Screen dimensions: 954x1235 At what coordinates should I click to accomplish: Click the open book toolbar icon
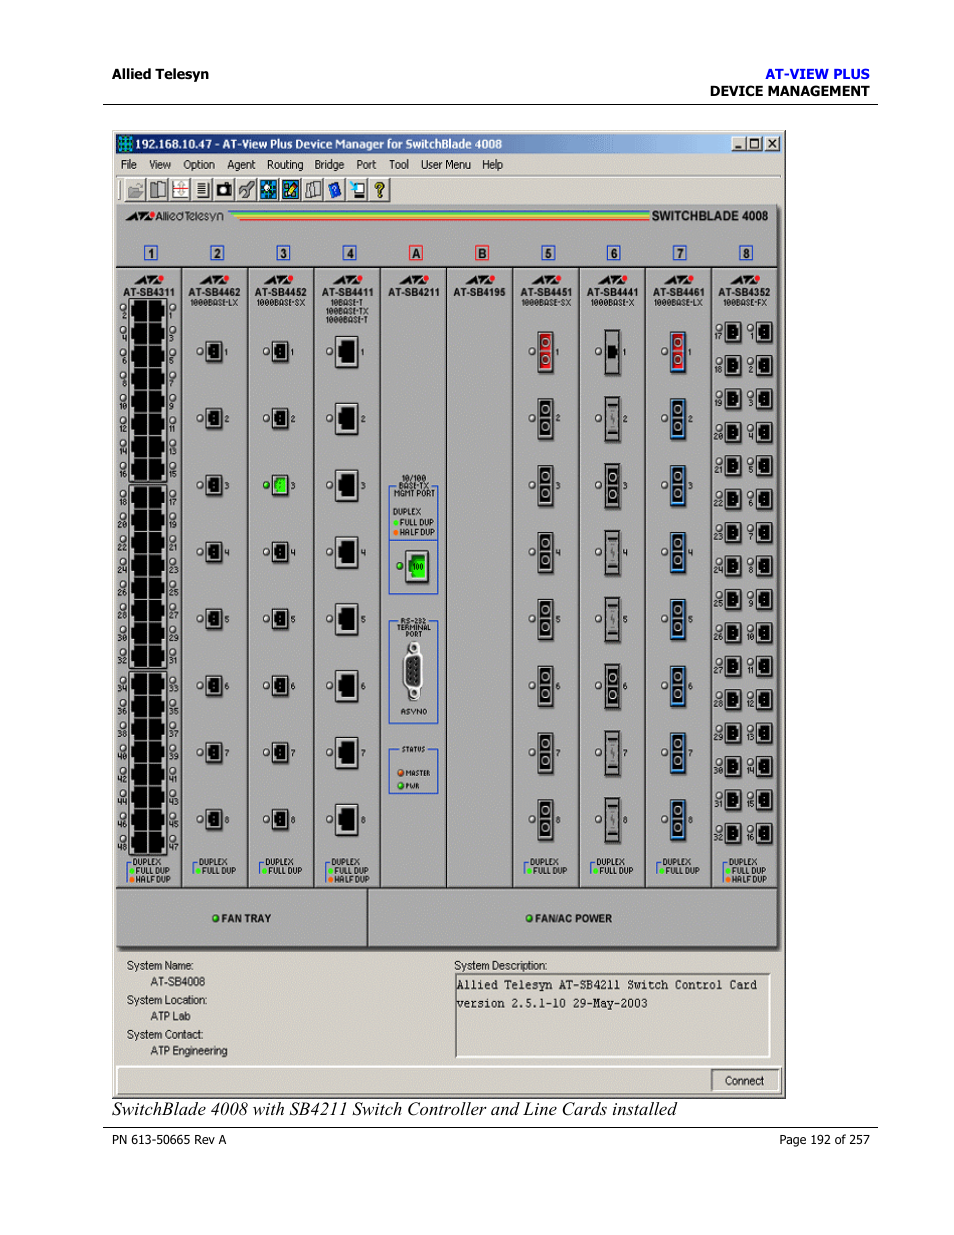point(158,190)
